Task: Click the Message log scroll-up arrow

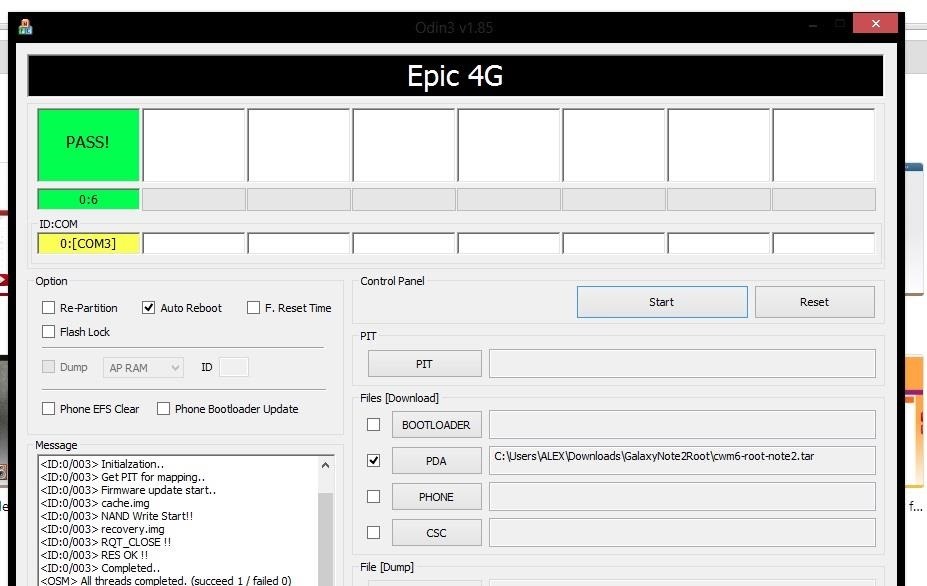Action: [x=325, y=465]
